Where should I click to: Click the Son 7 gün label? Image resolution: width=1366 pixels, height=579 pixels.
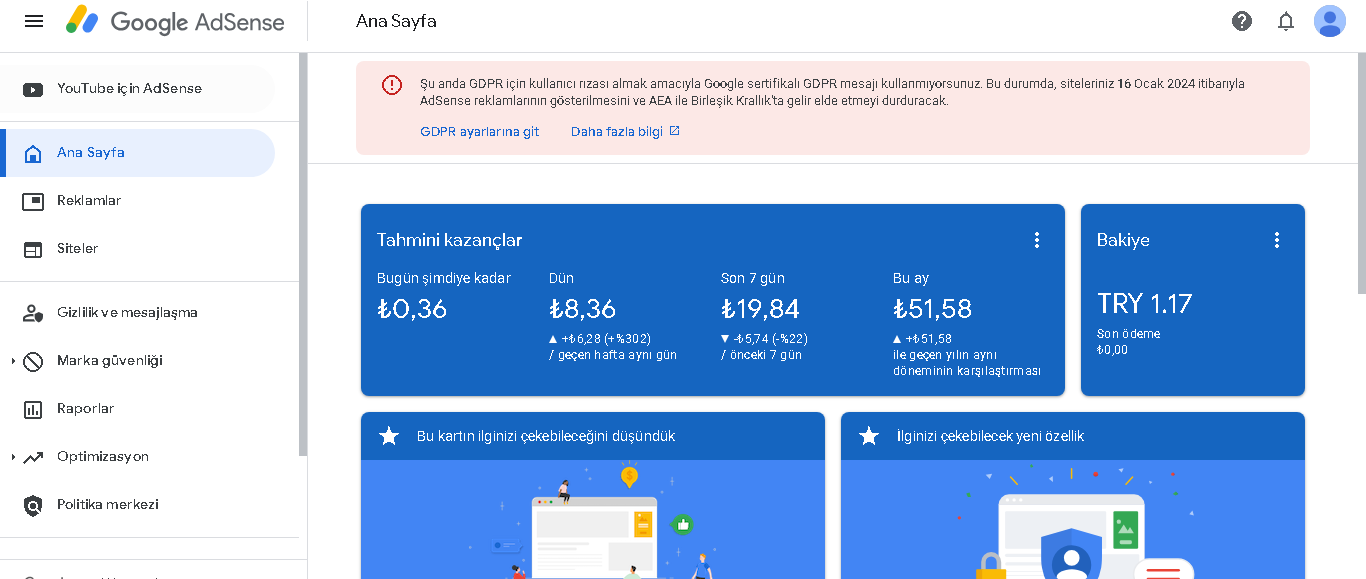click(753, 278)
